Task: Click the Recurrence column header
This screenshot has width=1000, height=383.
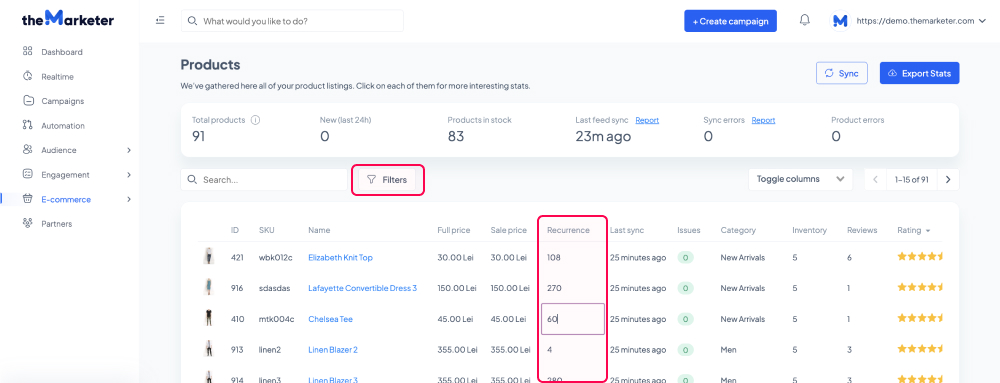Action: point(568,230)
